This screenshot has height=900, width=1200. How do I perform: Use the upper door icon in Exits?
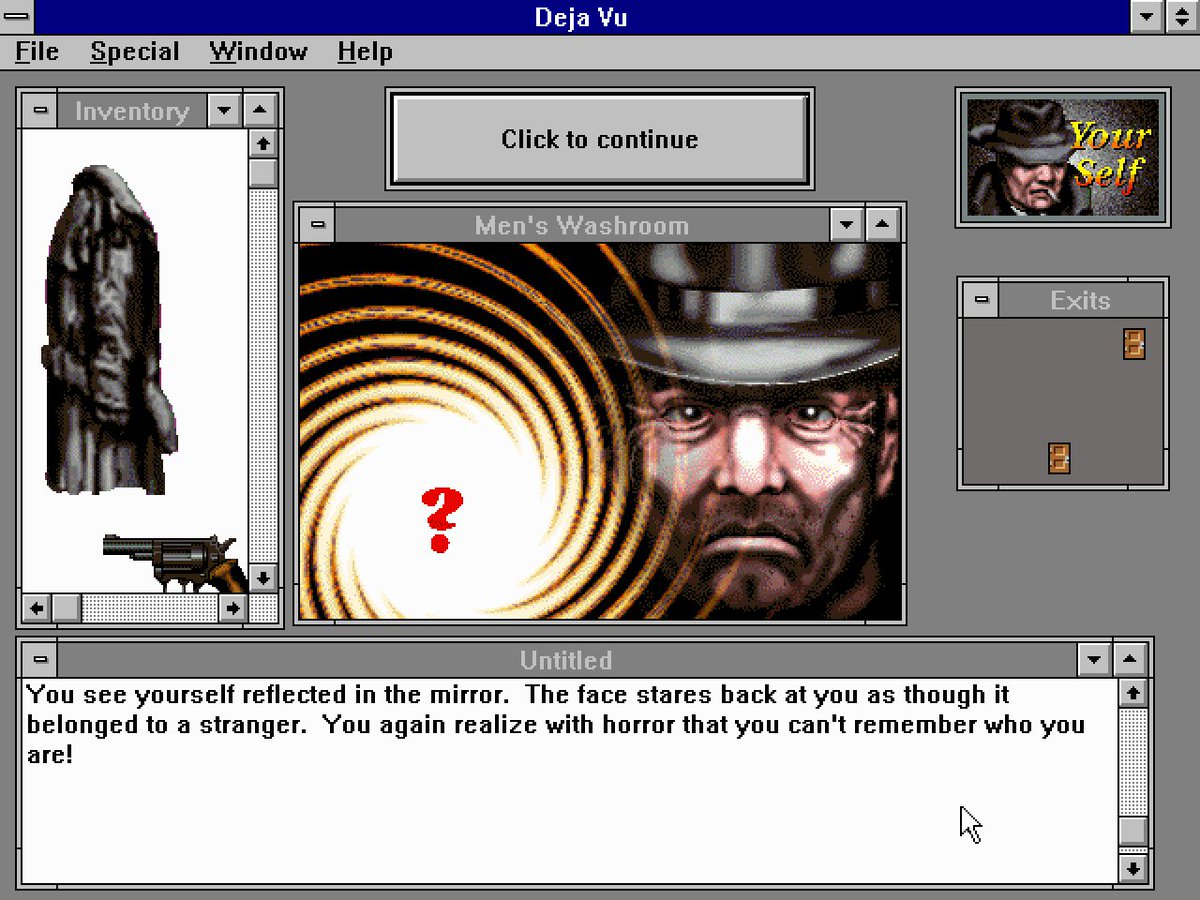(x=1133, y=343)
